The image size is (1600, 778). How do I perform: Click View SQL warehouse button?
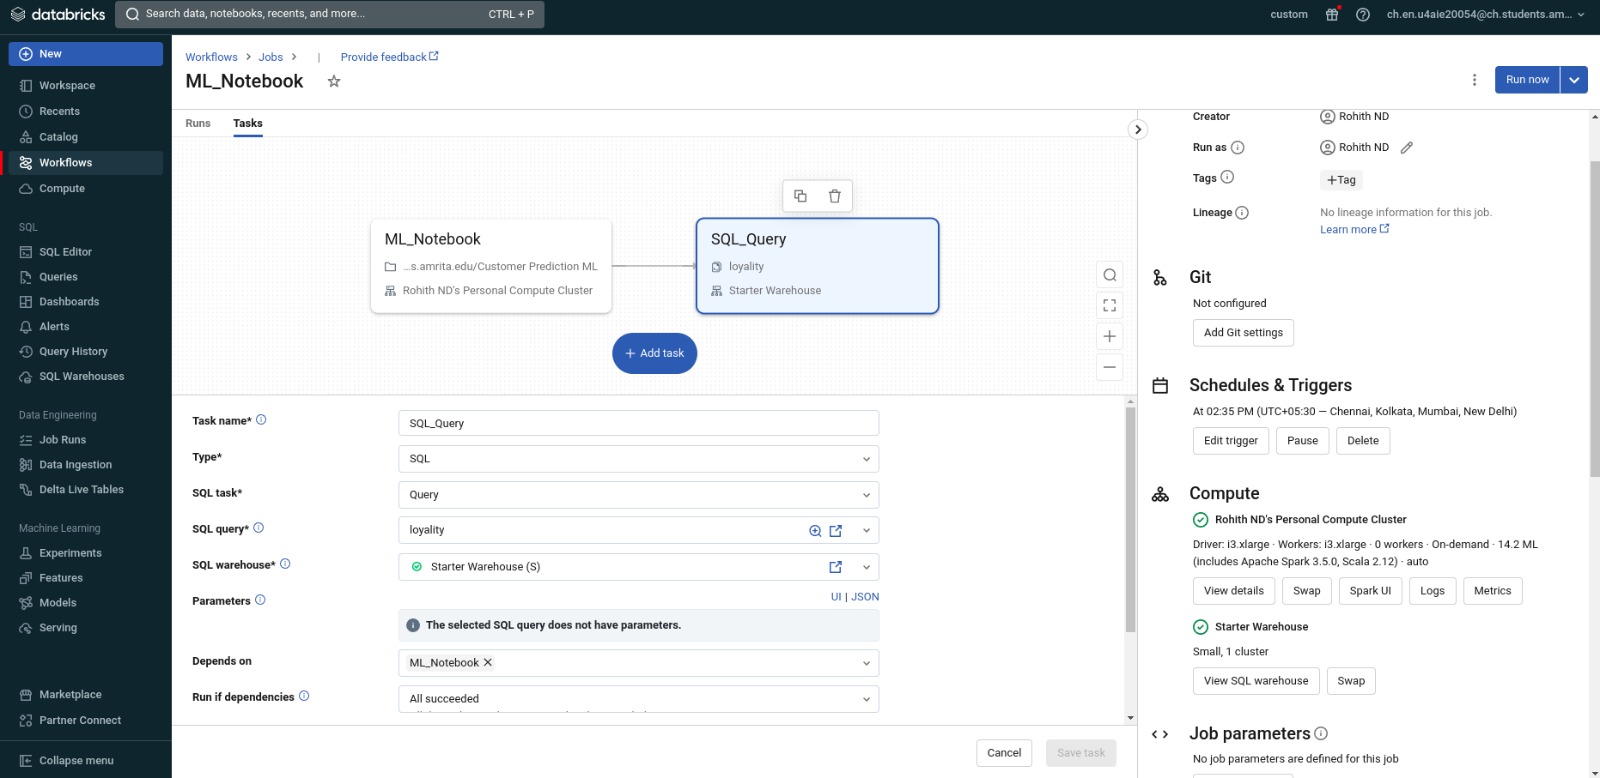tap(1256, 681)
